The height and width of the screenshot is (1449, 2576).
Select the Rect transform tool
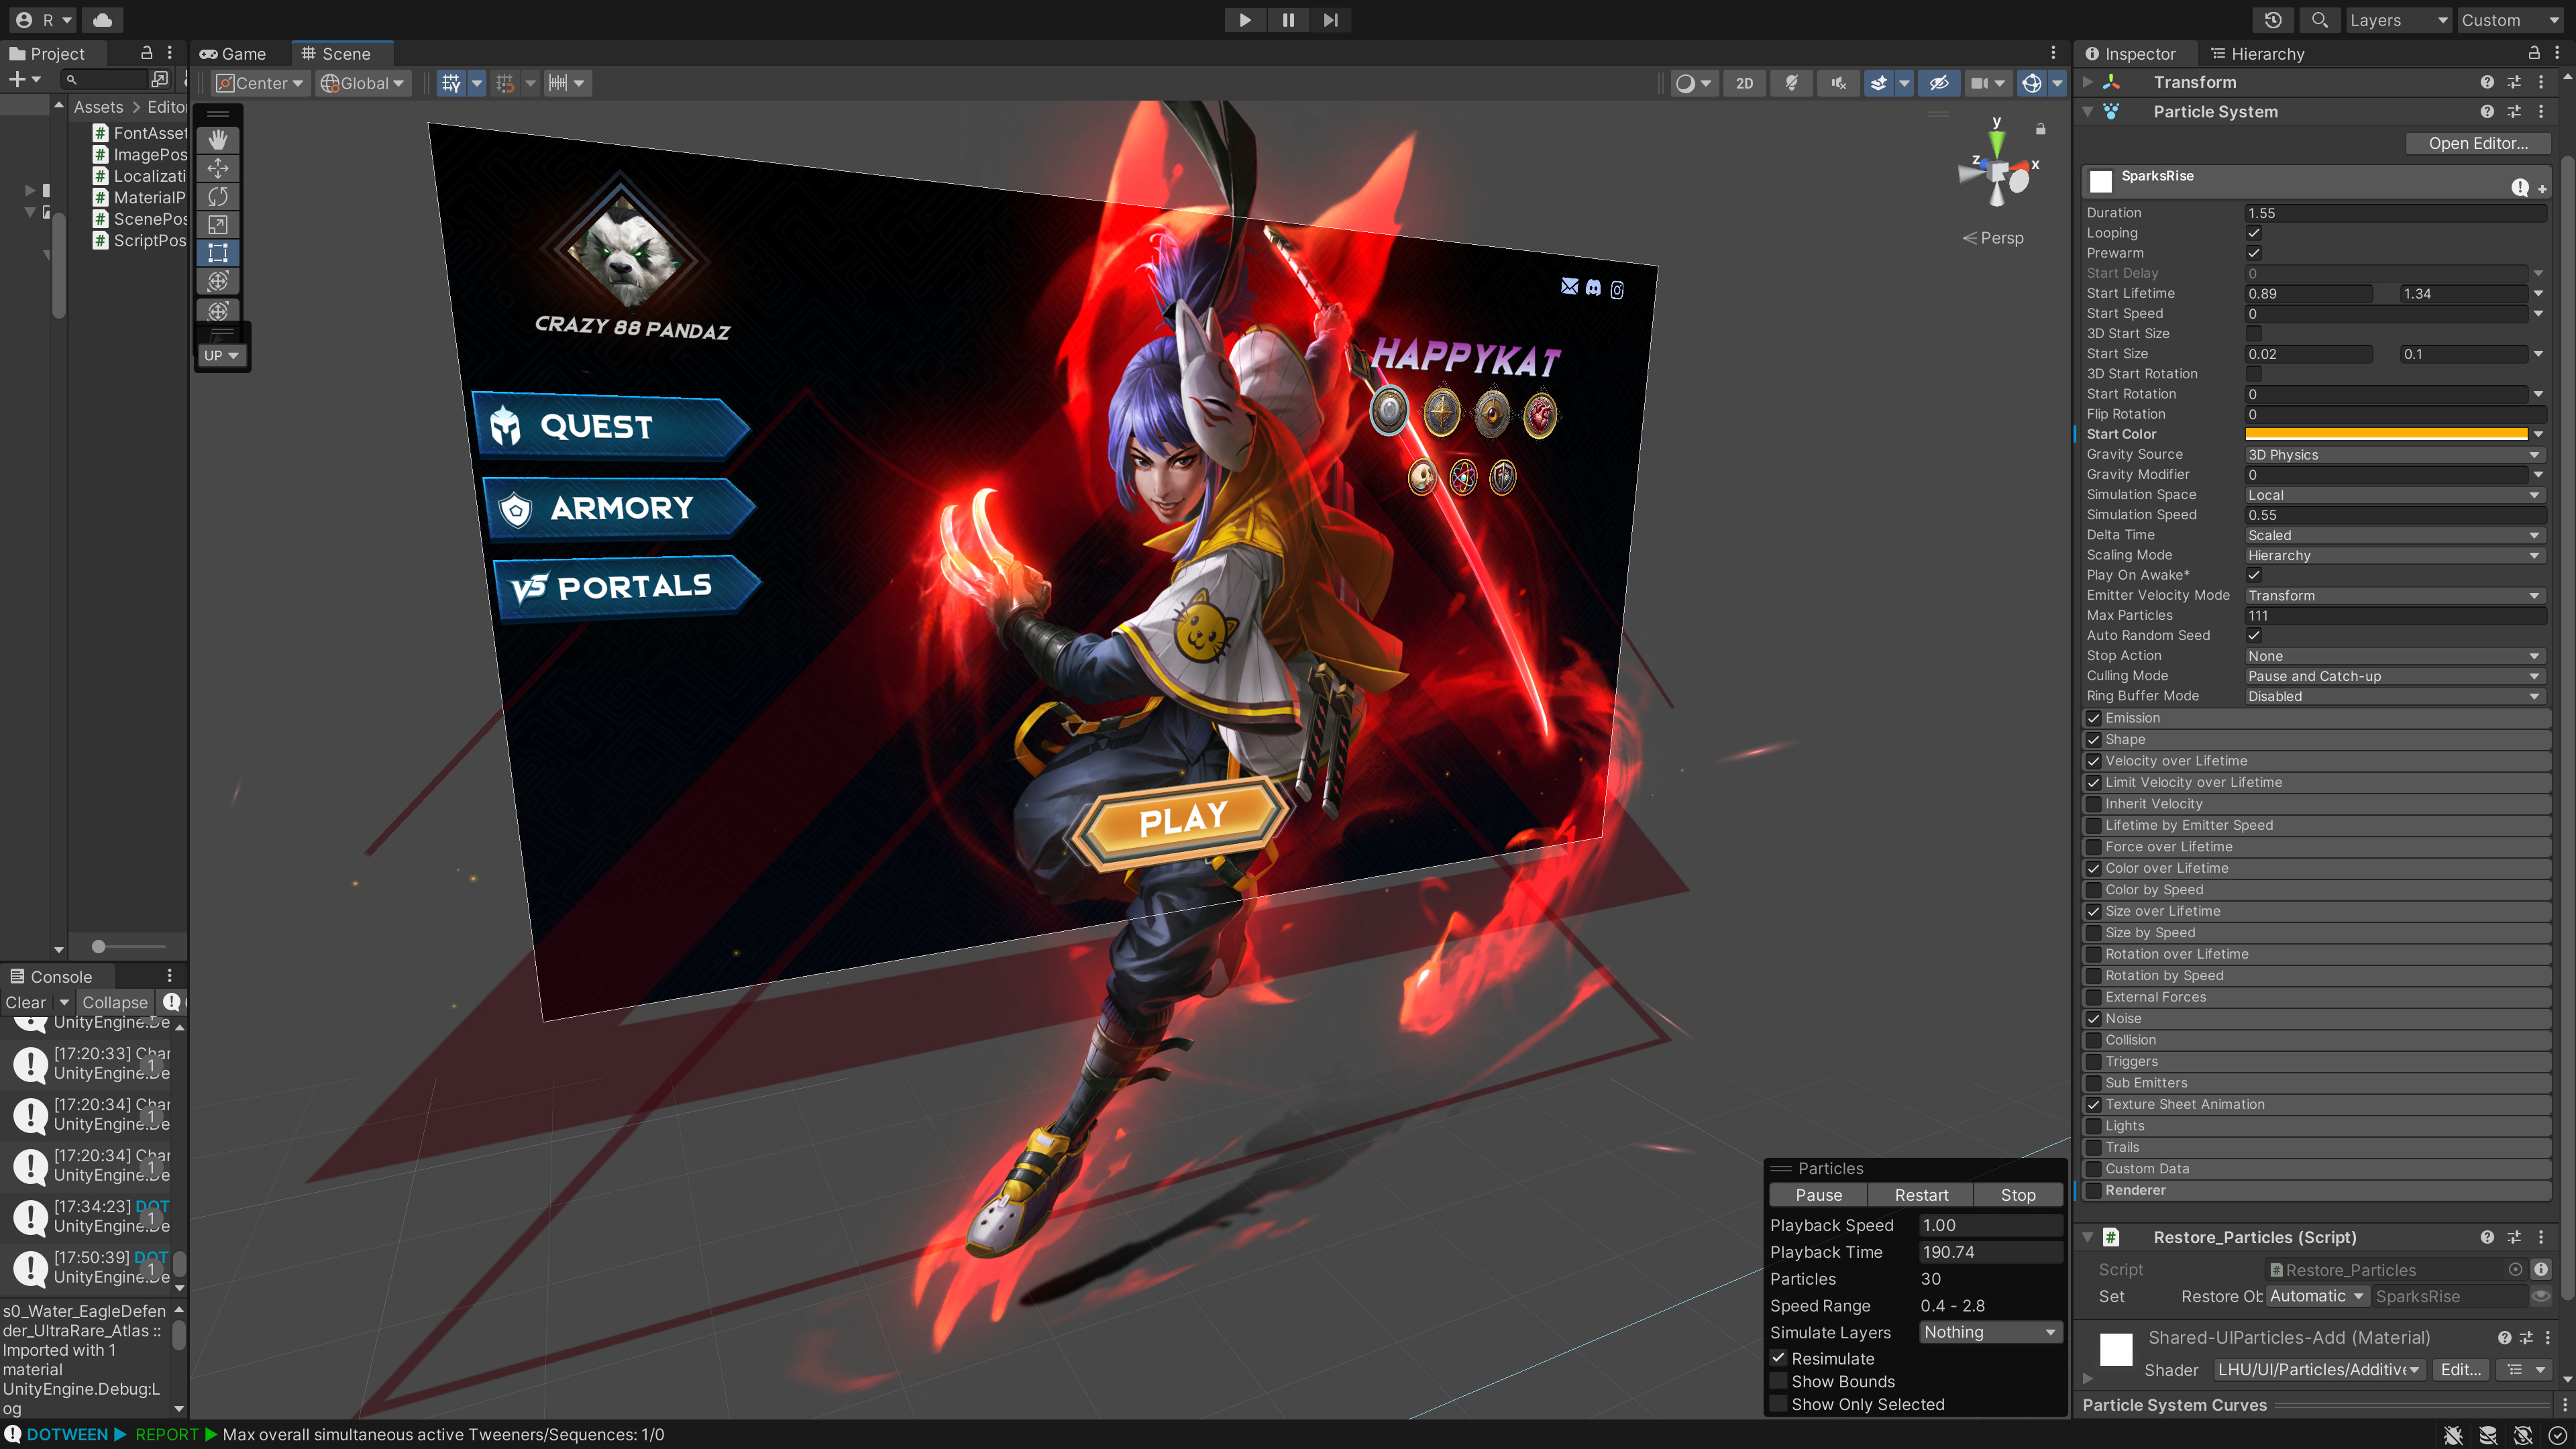coord(218,252)
